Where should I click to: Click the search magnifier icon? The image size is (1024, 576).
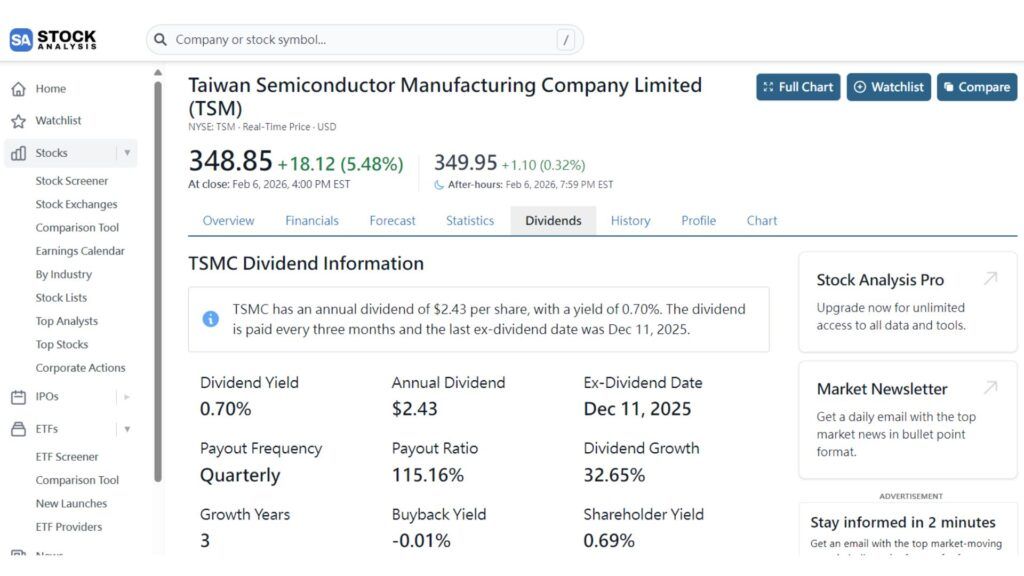[x=161, y=38]
